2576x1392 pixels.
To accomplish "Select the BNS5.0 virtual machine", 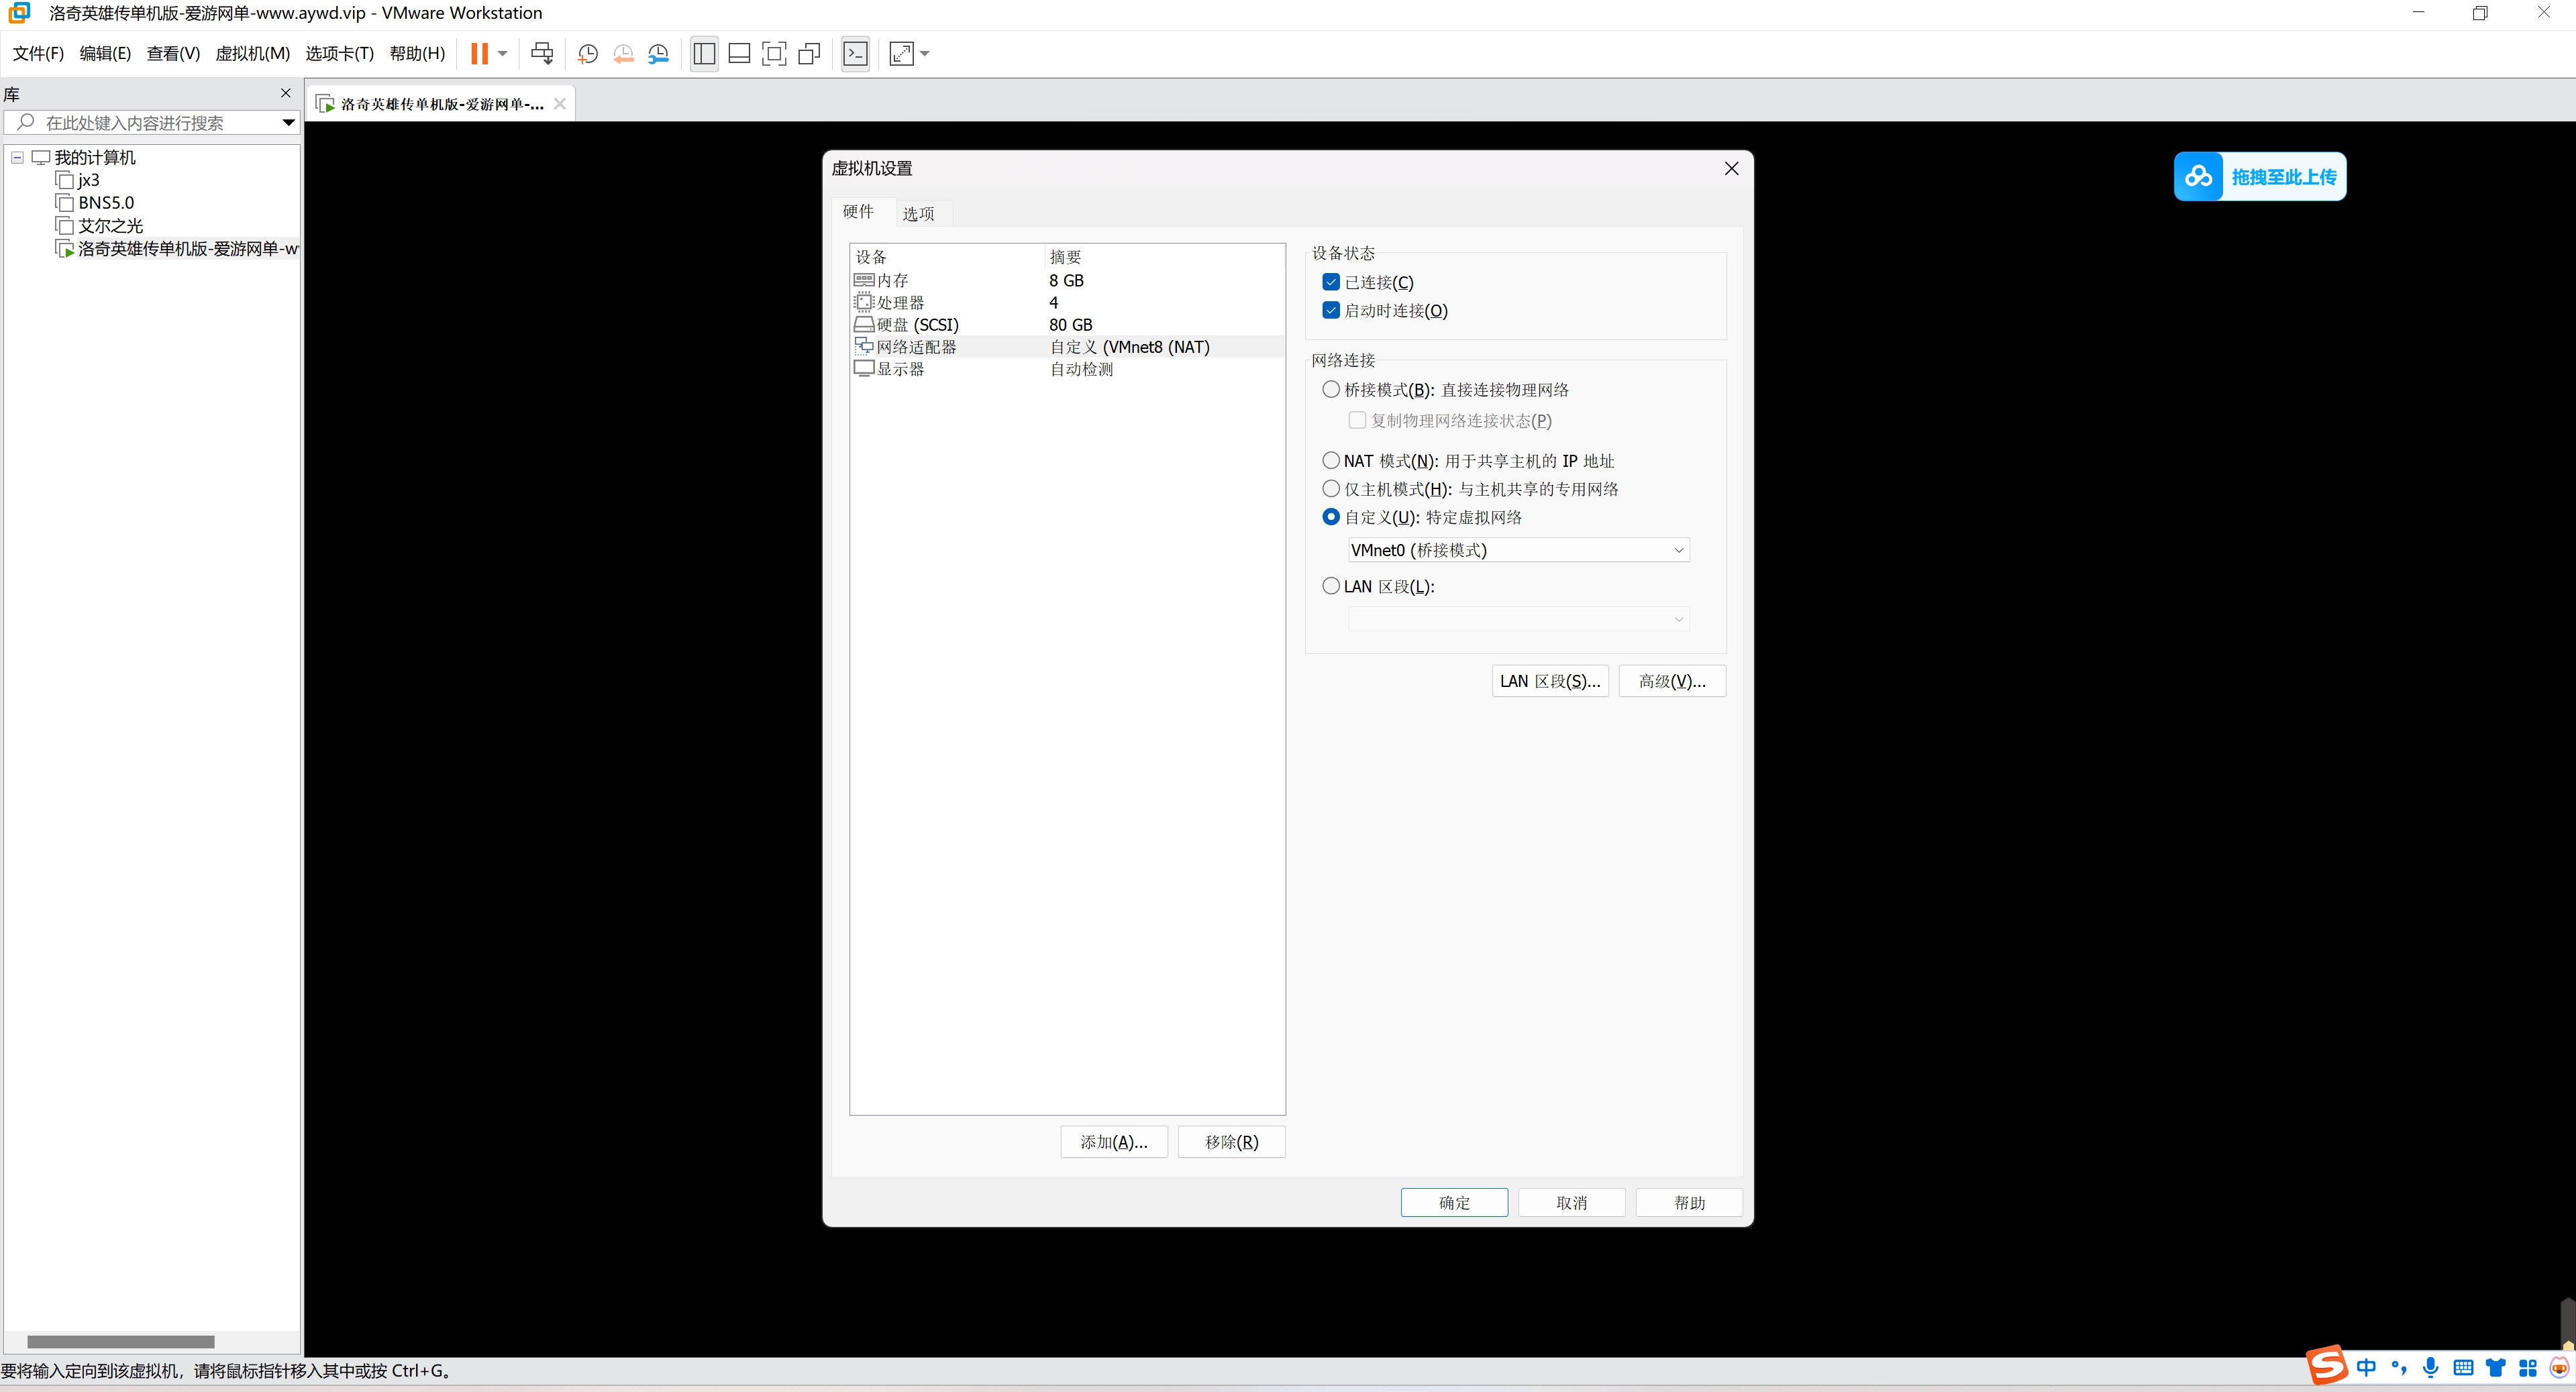I will point(95,203).
